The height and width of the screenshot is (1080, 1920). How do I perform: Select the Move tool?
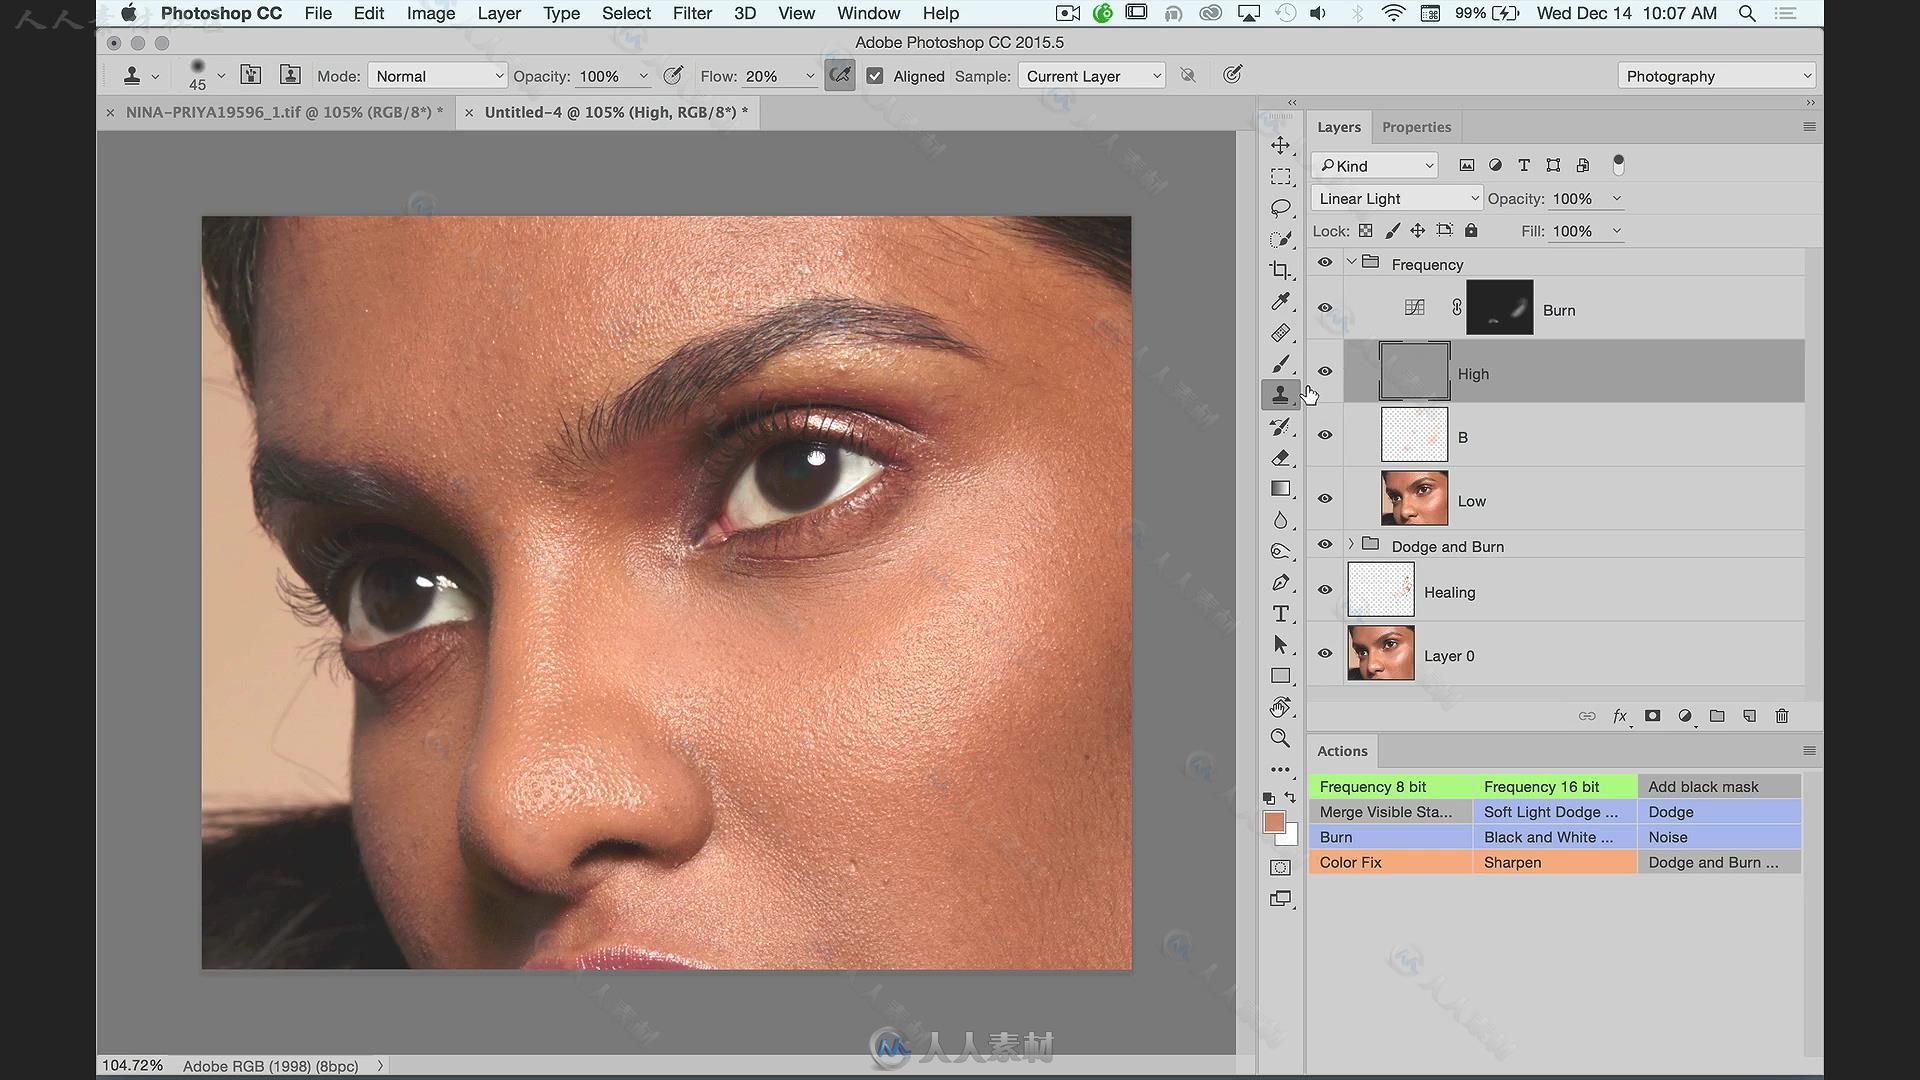tap(1280, 144)
